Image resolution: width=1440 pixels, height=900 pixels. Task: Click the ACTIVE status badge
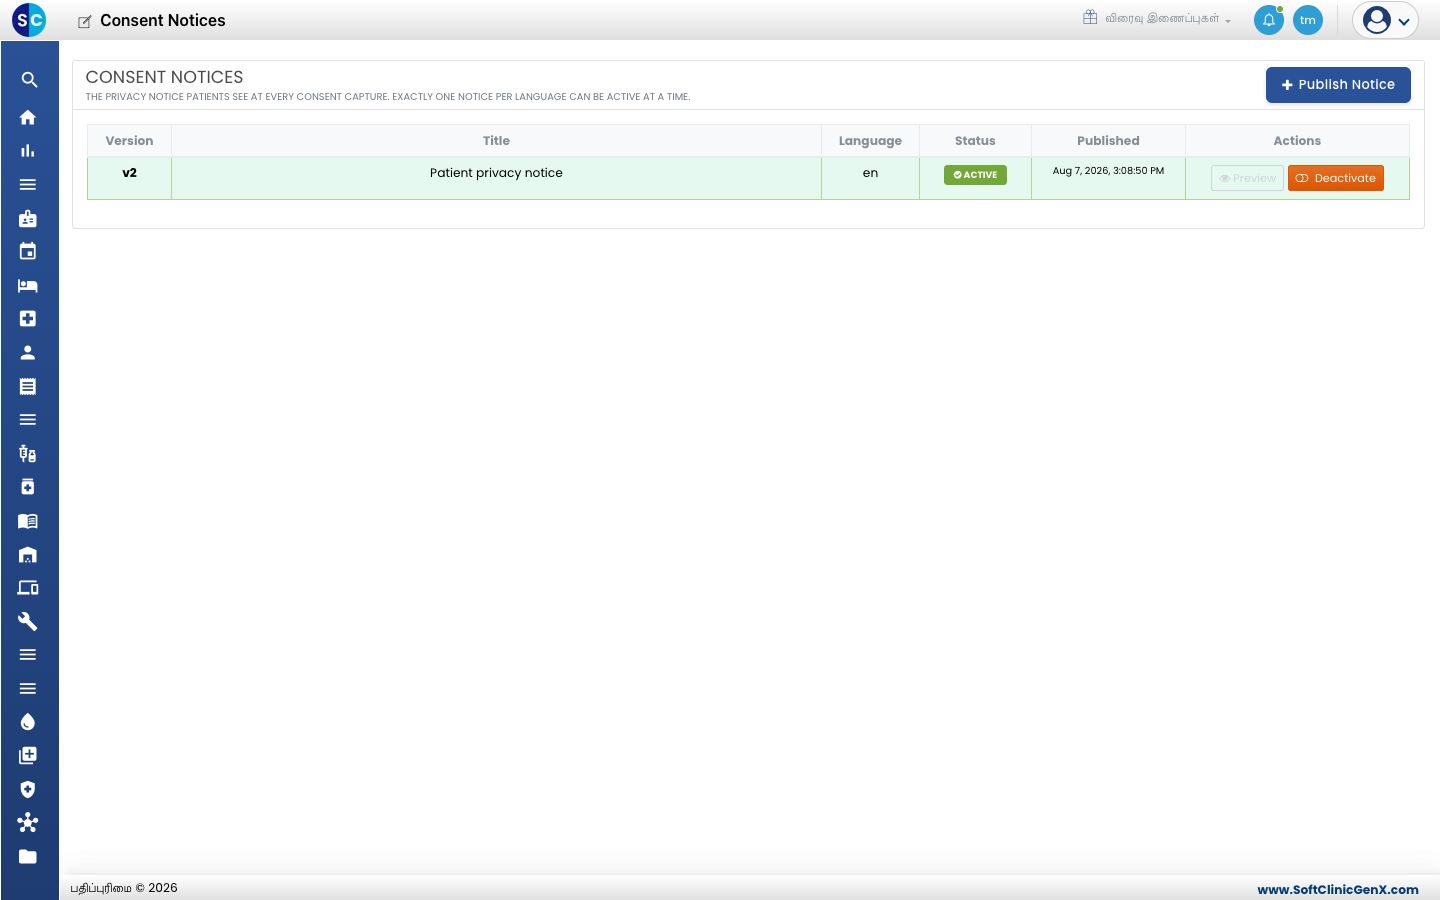pyautogui.click(x=975, y=175)
